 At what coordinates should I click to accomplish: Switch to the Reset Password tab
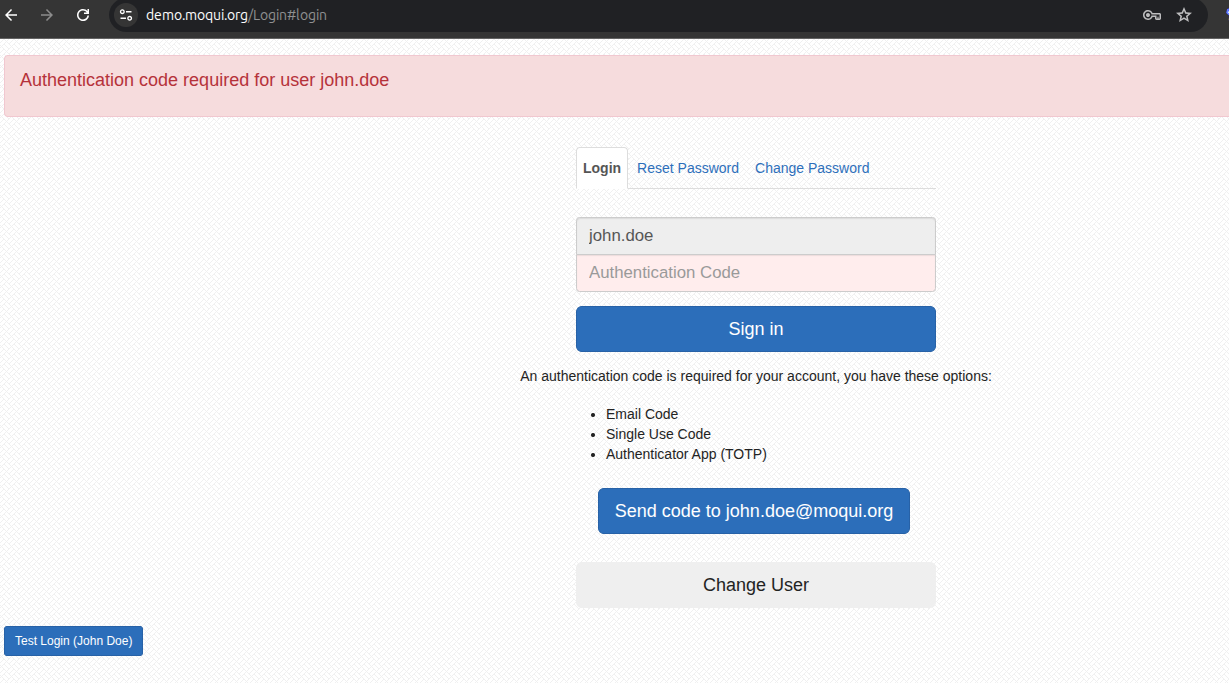[688, 168]
